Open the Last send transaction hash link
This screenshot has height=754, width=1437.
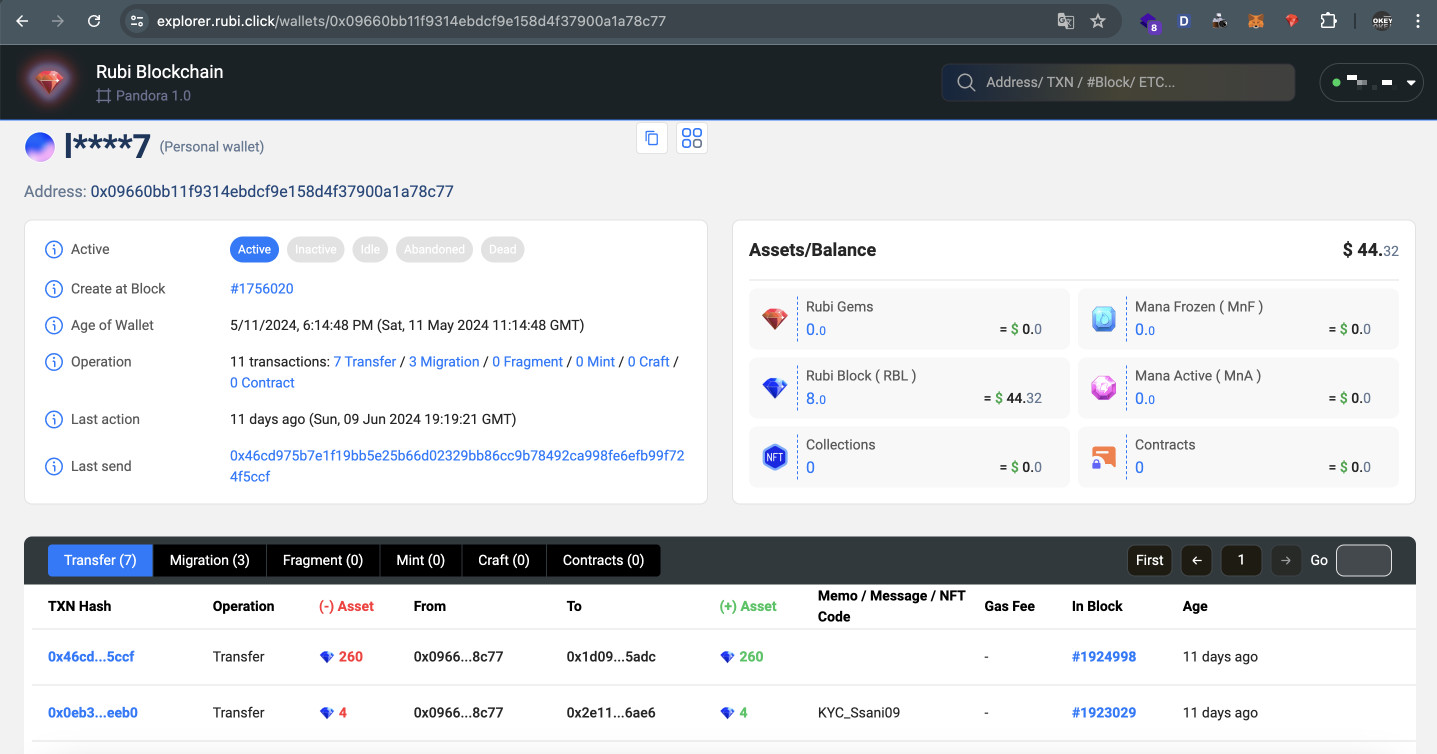pos(457,466)
